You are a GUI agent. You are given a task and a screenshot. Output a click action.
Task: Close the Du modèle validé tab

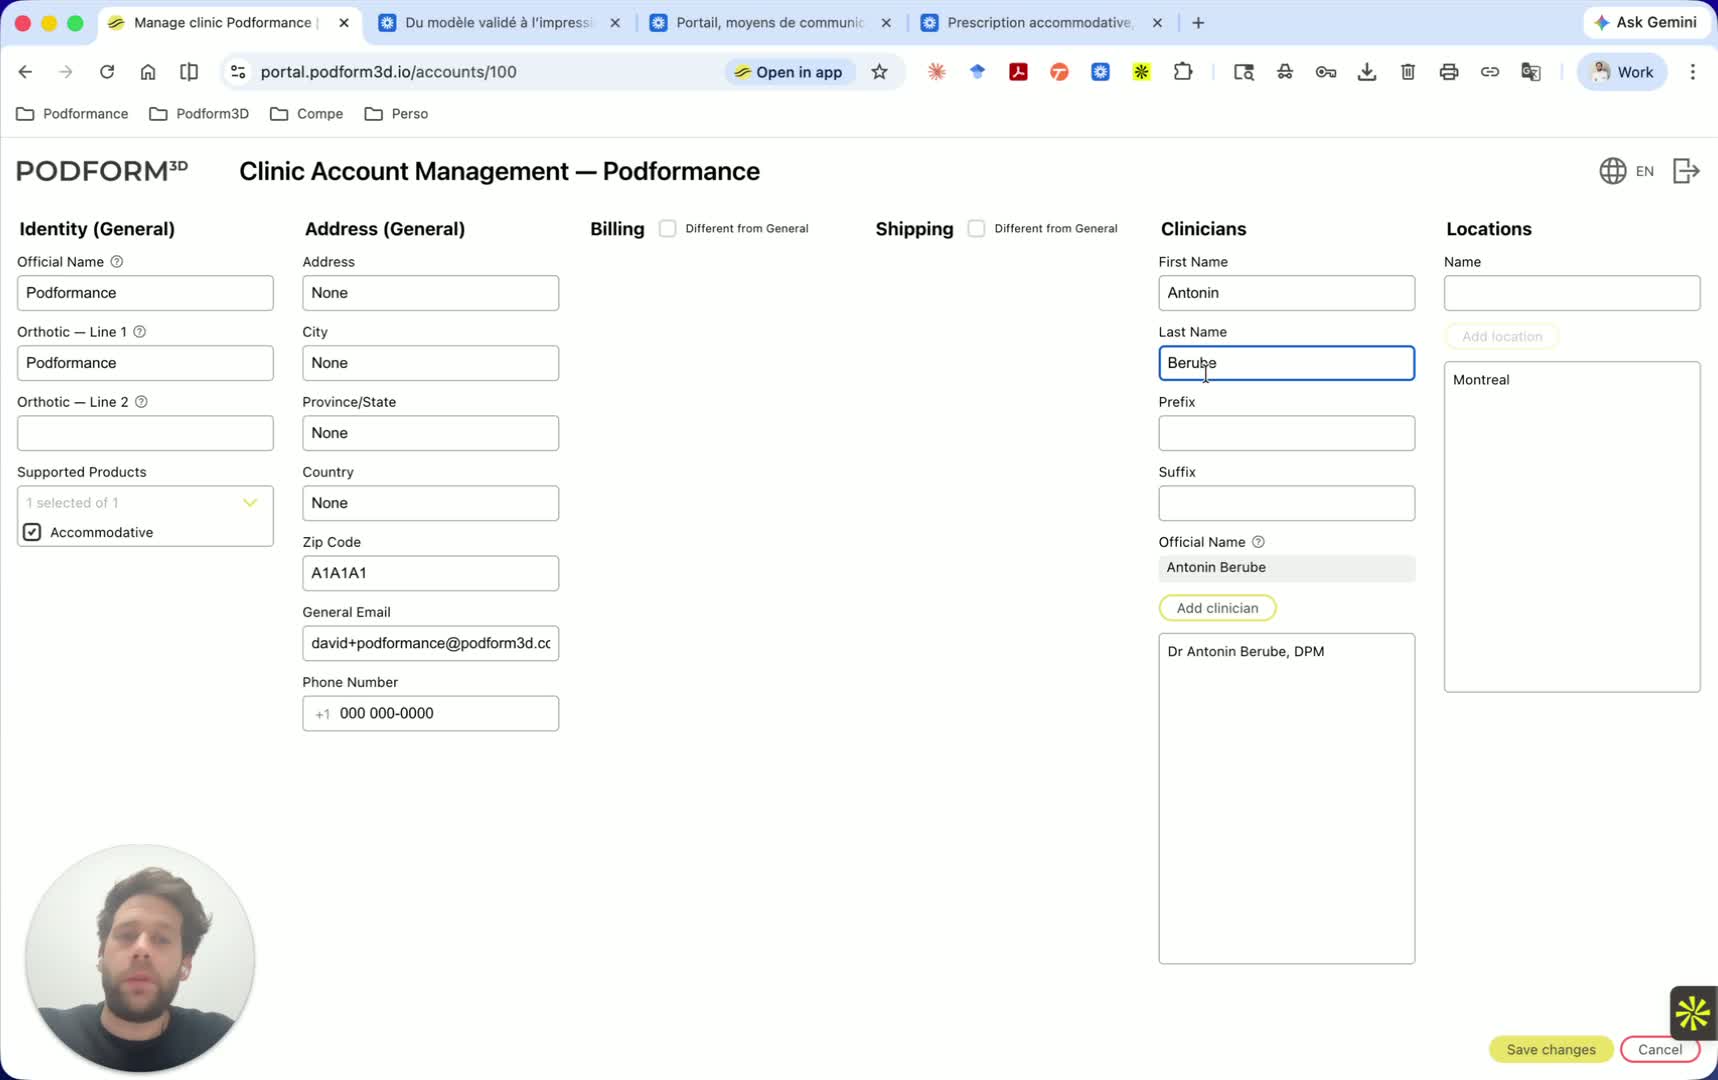pos(615,23)
